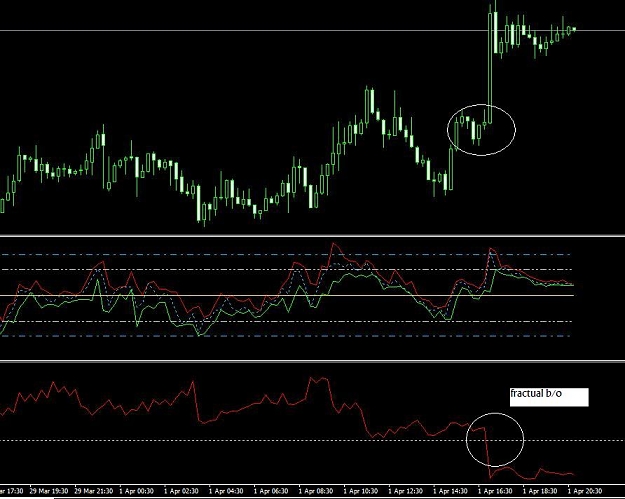This screenshot has height=499, width=625.
Task: Click the "1 Apr 02:30" time axis label
Action: click(181, 491)
